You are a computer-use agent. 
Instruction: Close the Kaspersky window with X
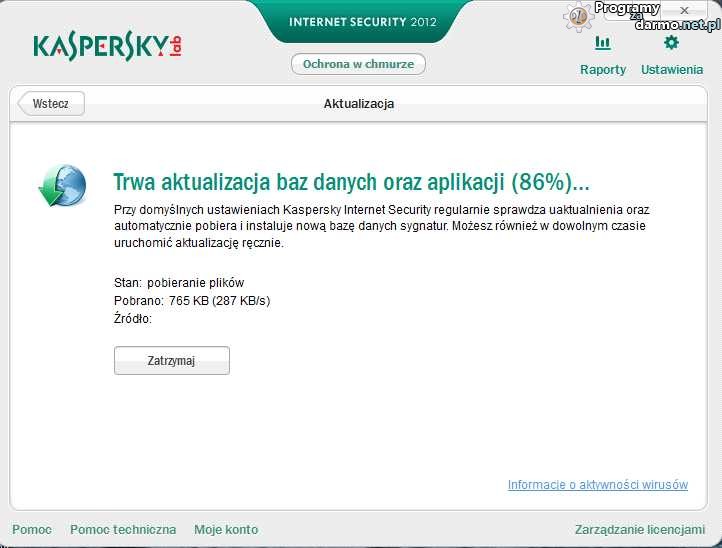tap(684, 10)
